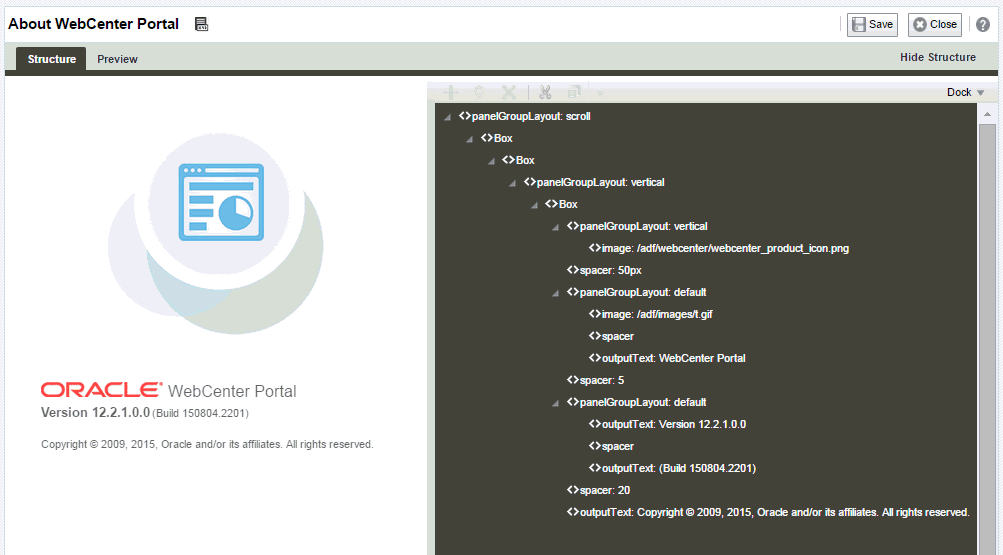1003x555 pixels.
Task: Collapse the third Box node
Action: point(534,205)
